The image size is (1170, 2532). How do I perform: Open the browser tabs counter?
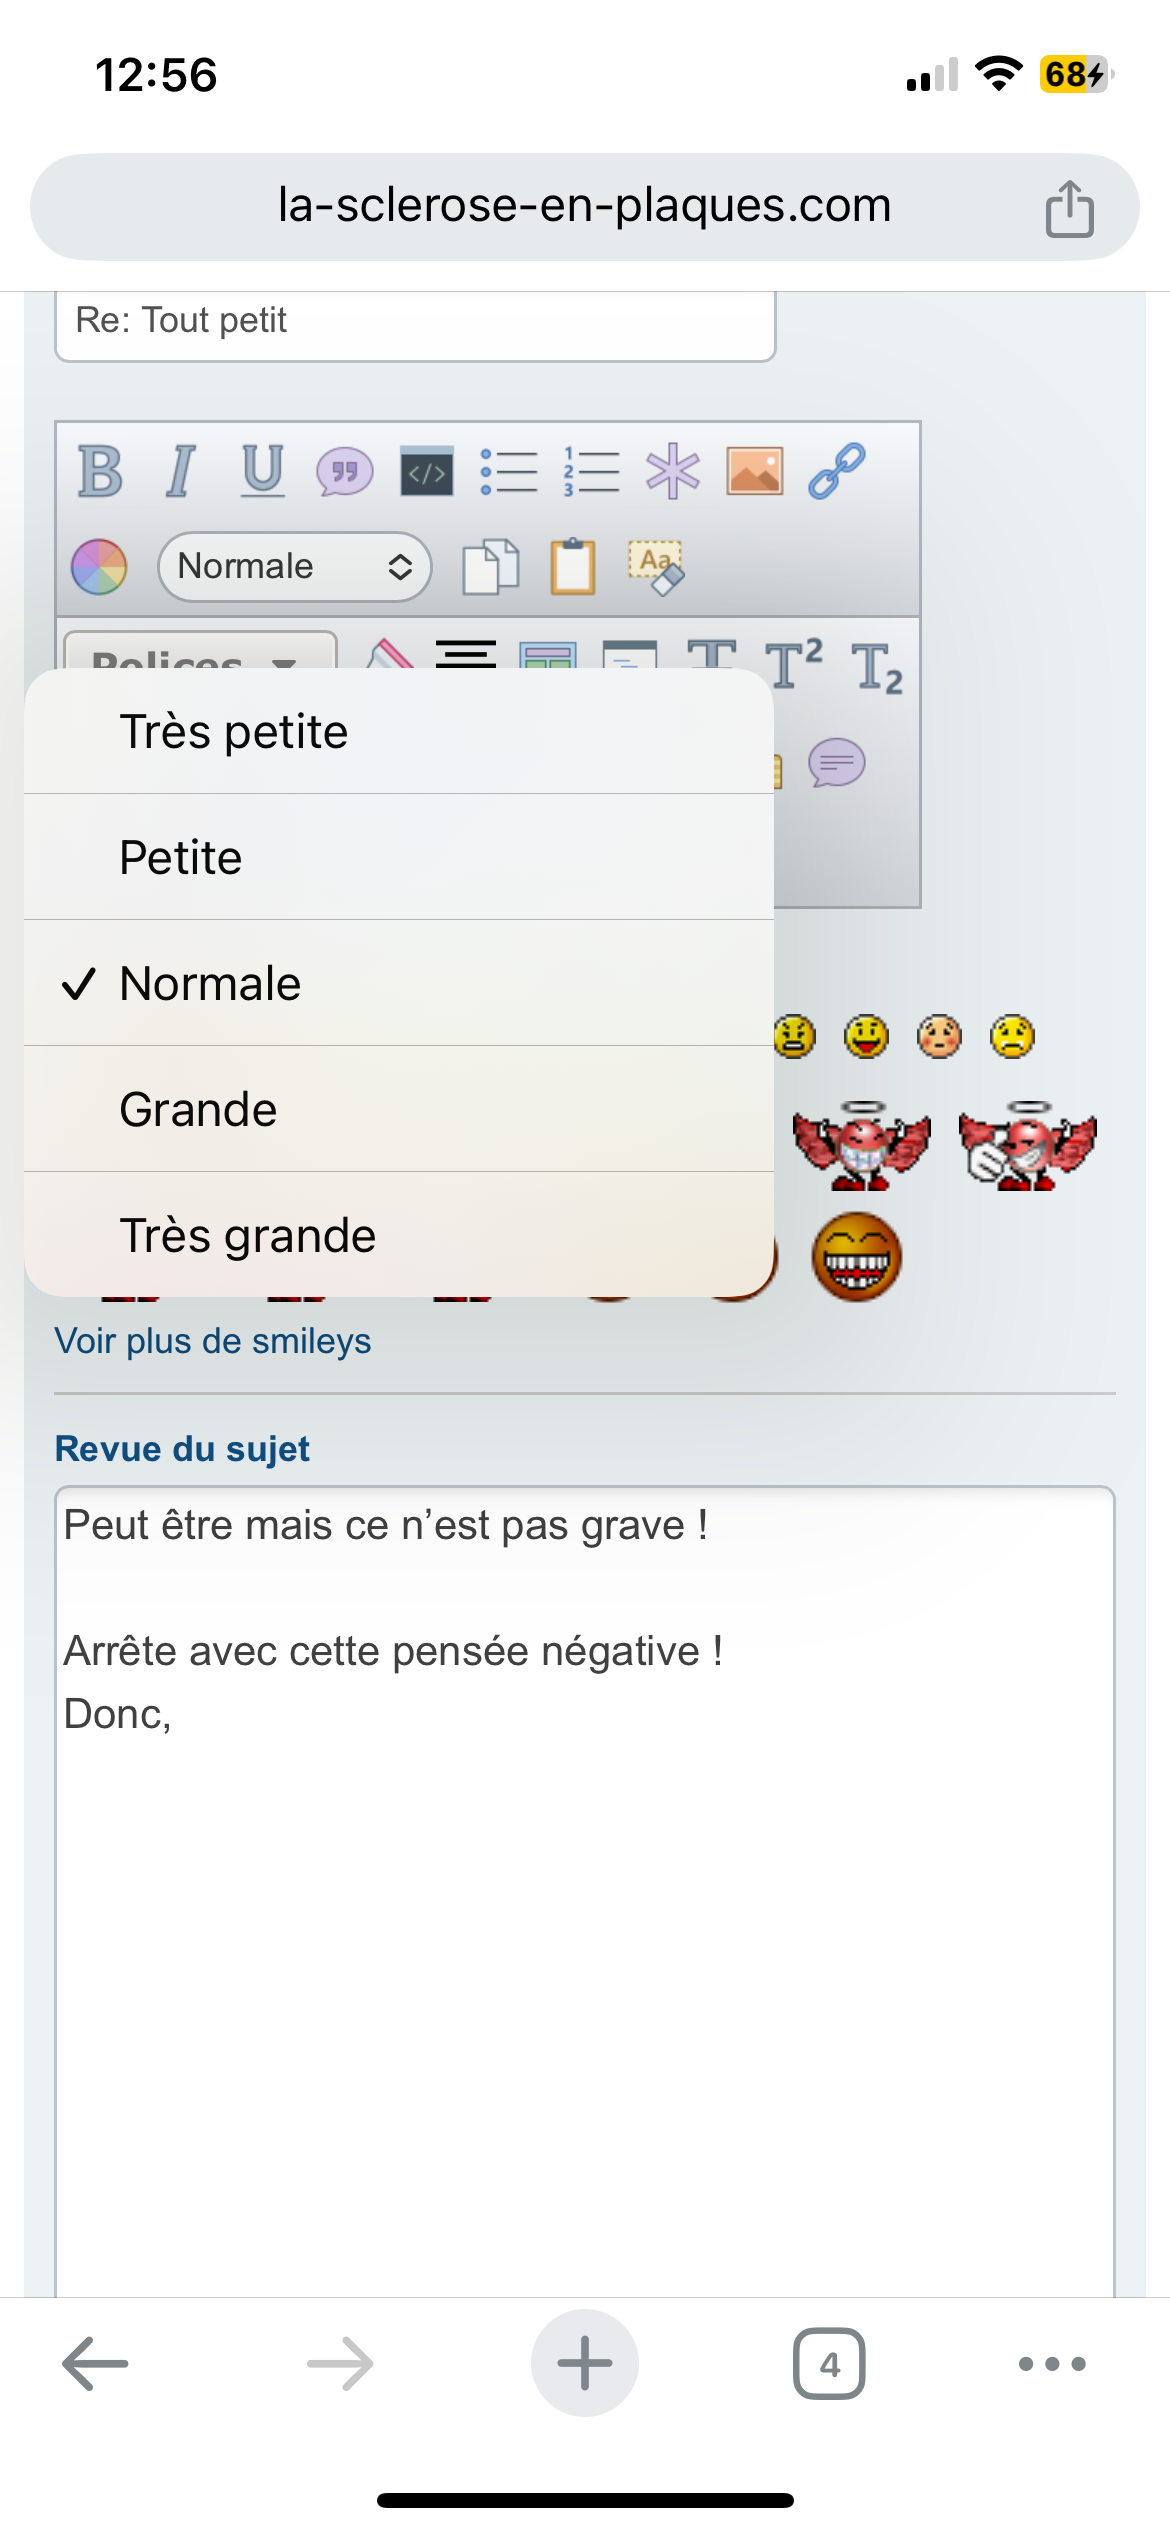(829, 2364)
